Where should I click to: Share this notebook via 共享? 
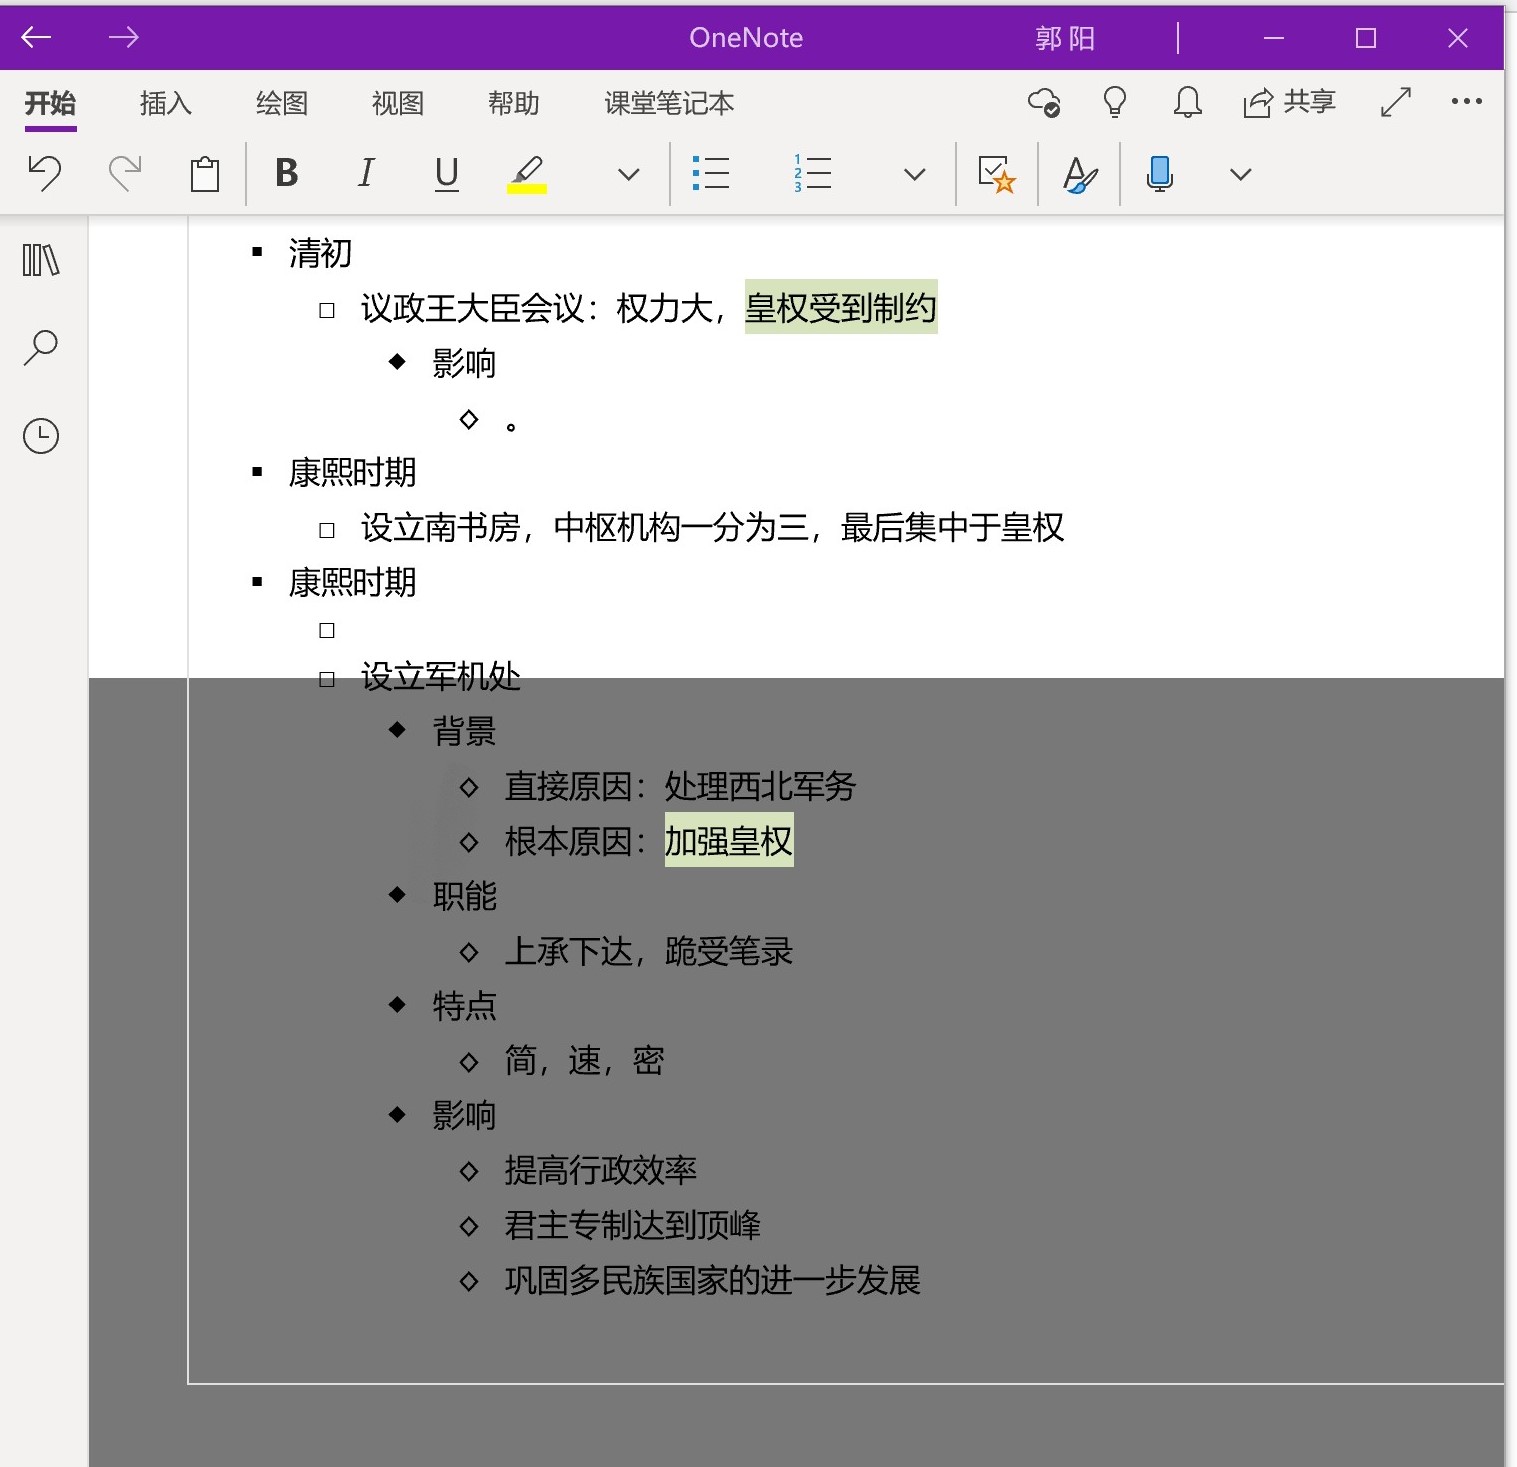click(x=1289, y=102)
